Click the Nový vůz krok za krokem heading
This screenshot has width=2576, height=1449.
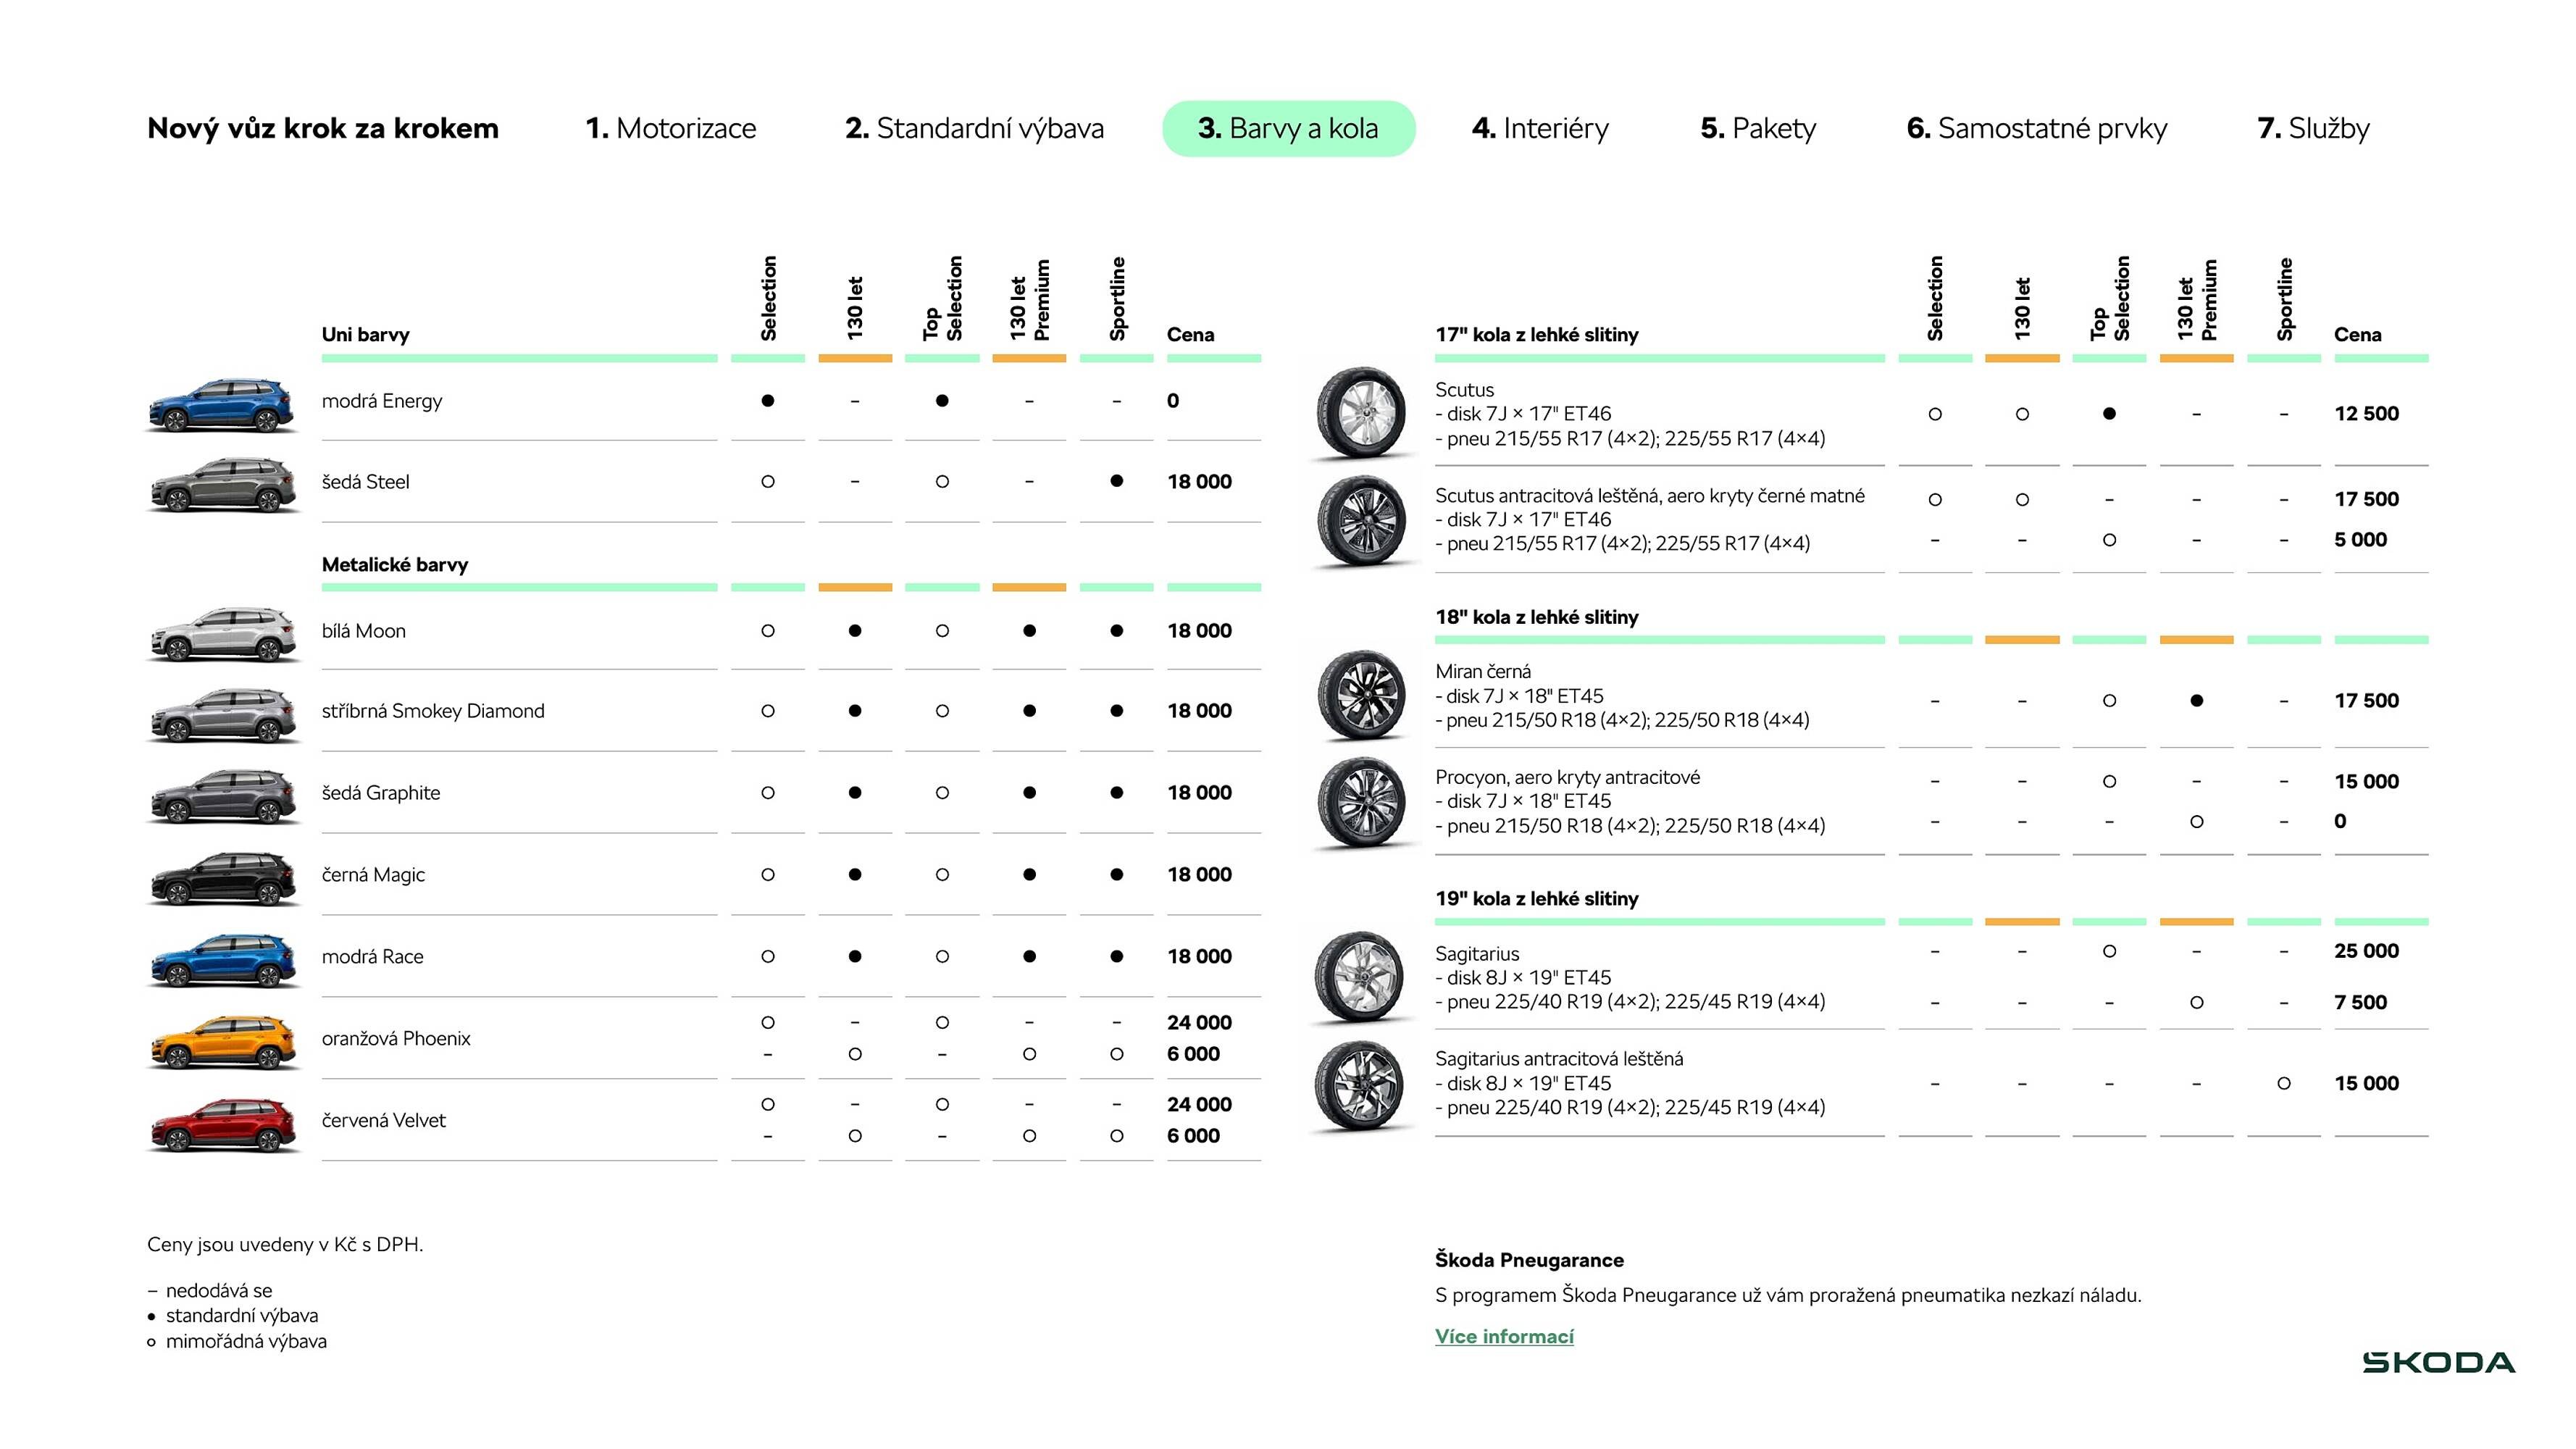pyautogui.click(x=322, y=128)
